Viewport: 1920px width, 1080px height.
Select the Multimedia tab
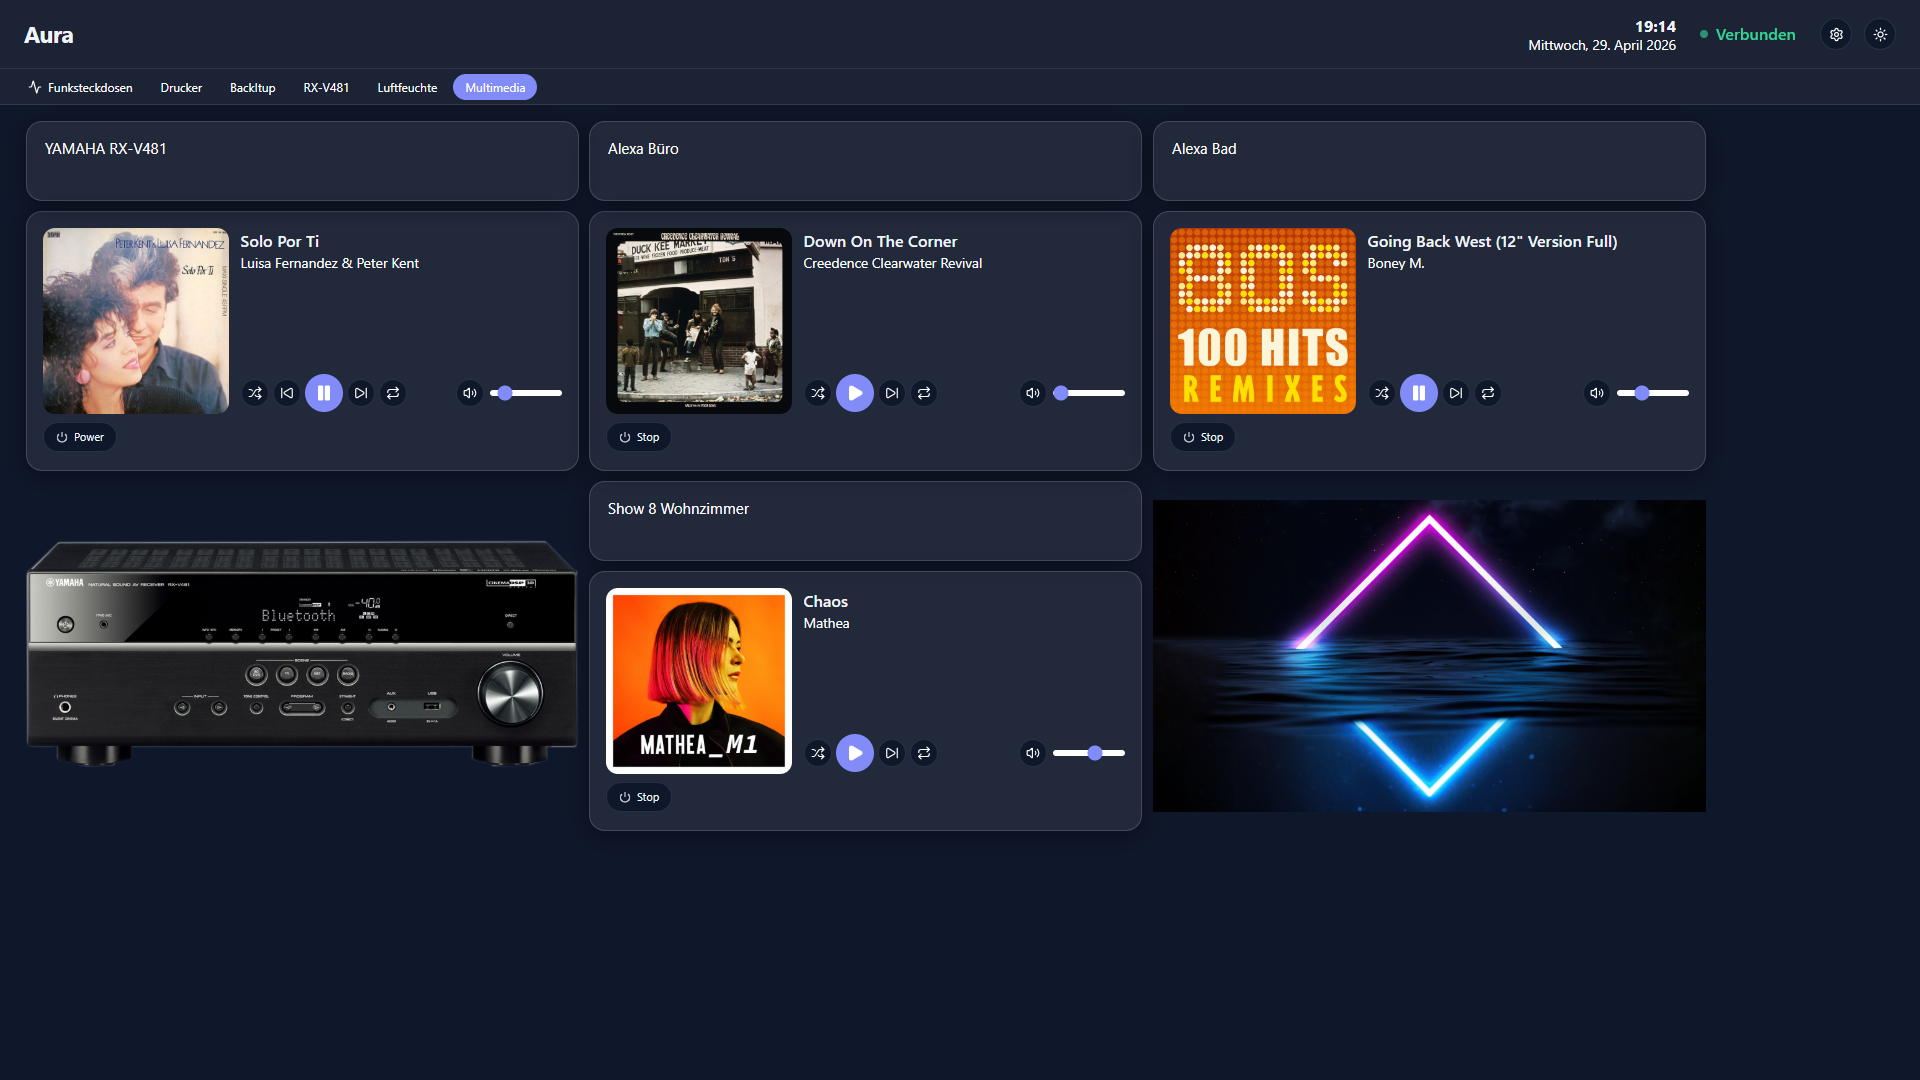tap(495, 88)
